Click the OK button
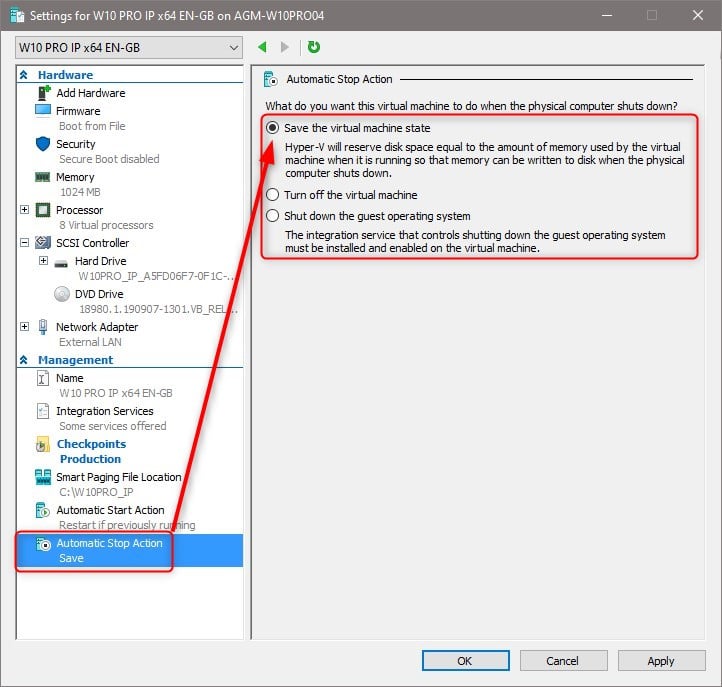Image resolution: width=722 pixels, height=687 pixels. pos(466,661)
